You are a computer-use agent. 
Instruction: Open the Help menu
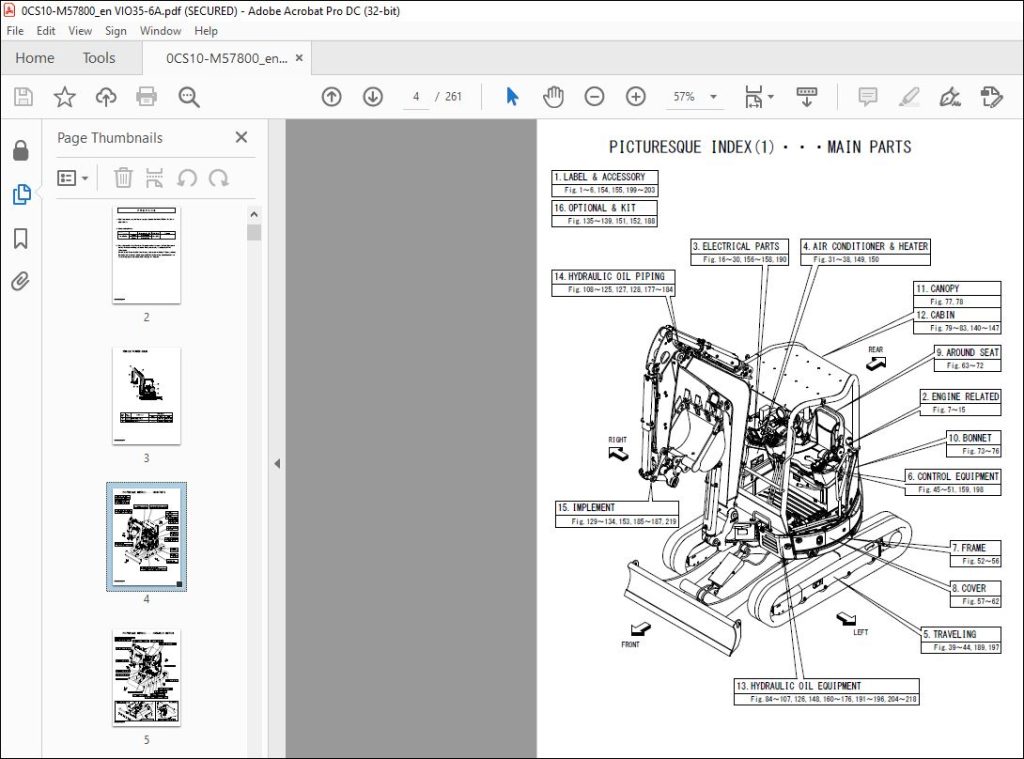tap(206, 31)
